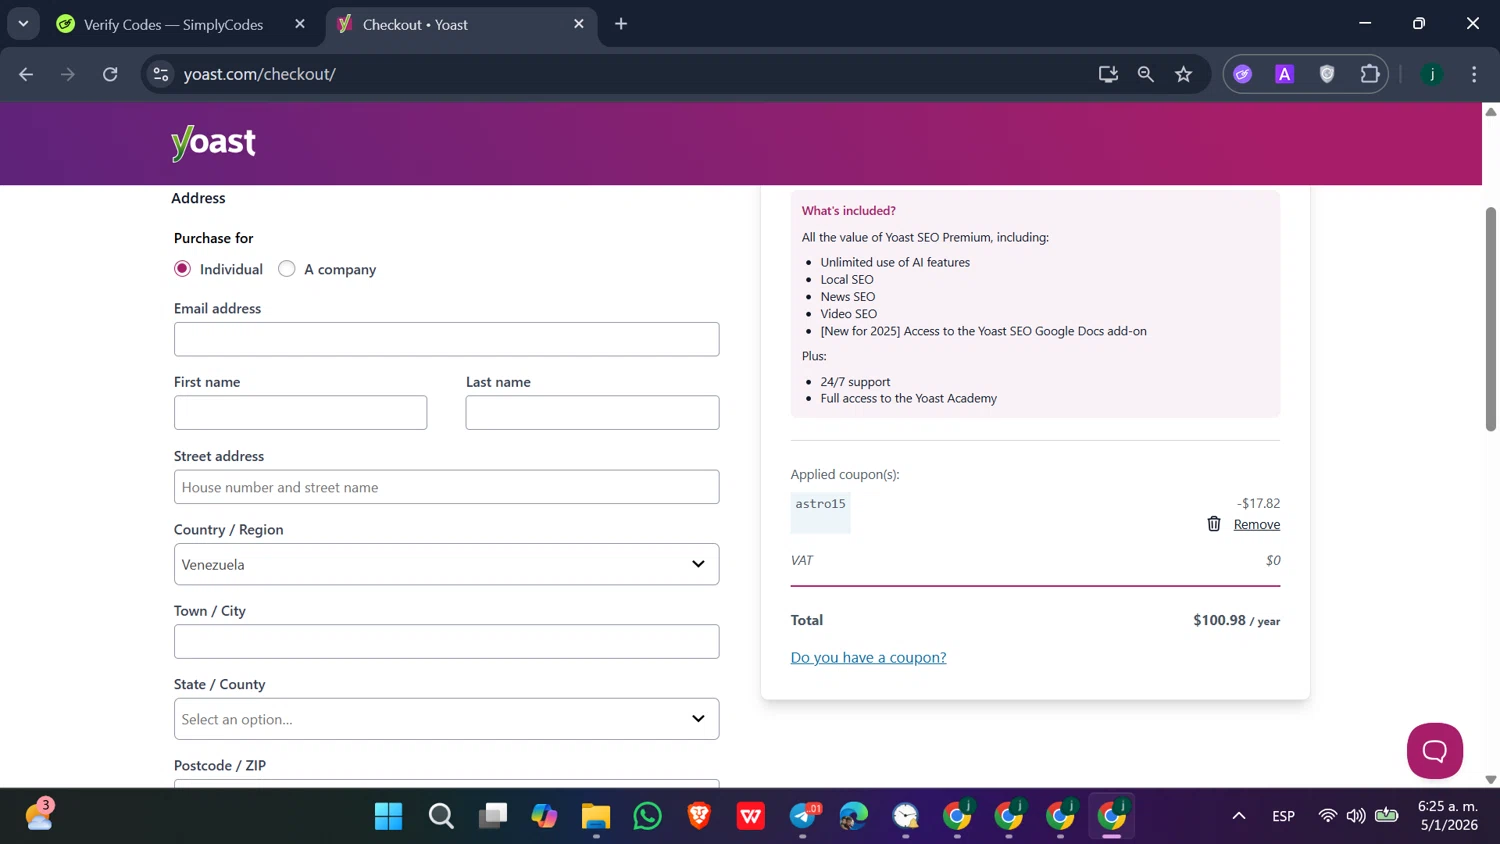
Task: Click the Street address field
Action: (x=446, y=487)
